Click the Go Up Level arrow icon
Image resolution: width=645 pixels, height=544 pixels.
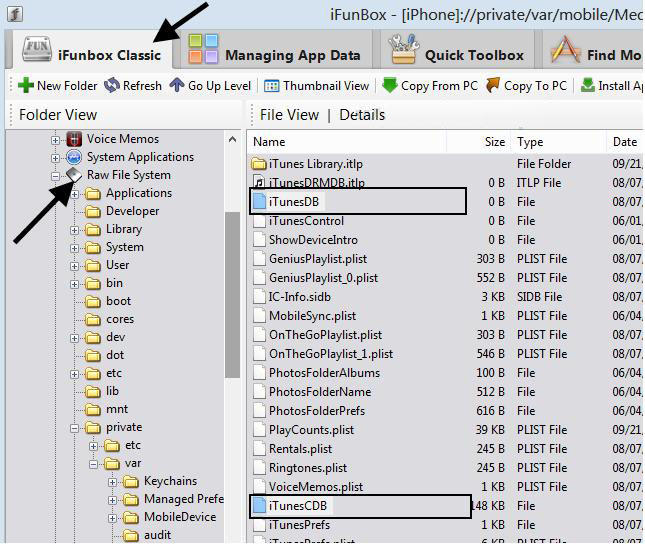[x=177, y=85]
